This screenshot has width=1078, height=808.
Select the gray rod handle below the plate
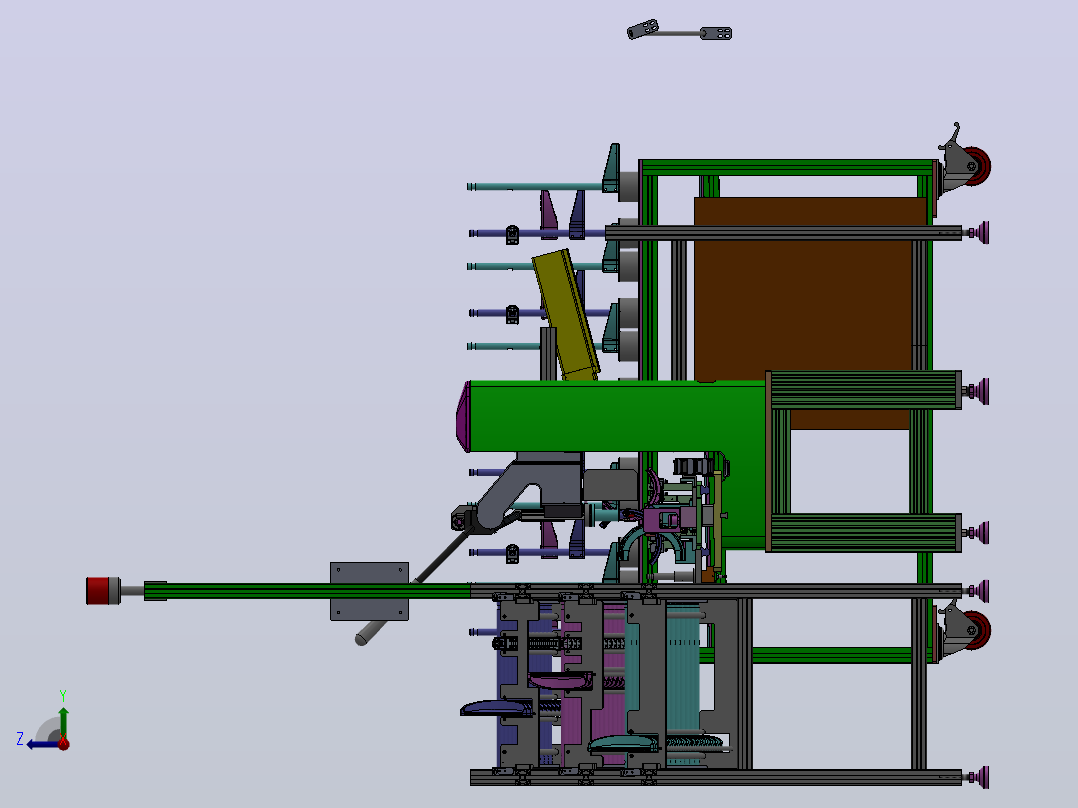(371, 633)
